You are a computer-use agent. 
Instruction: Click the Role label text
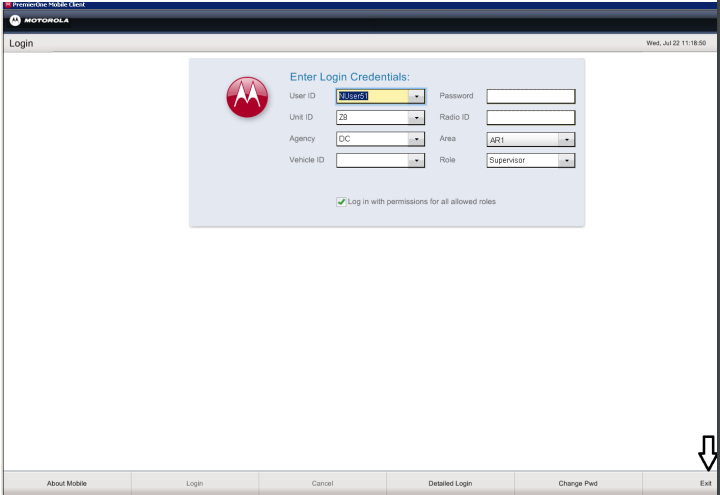pos(447,160)
